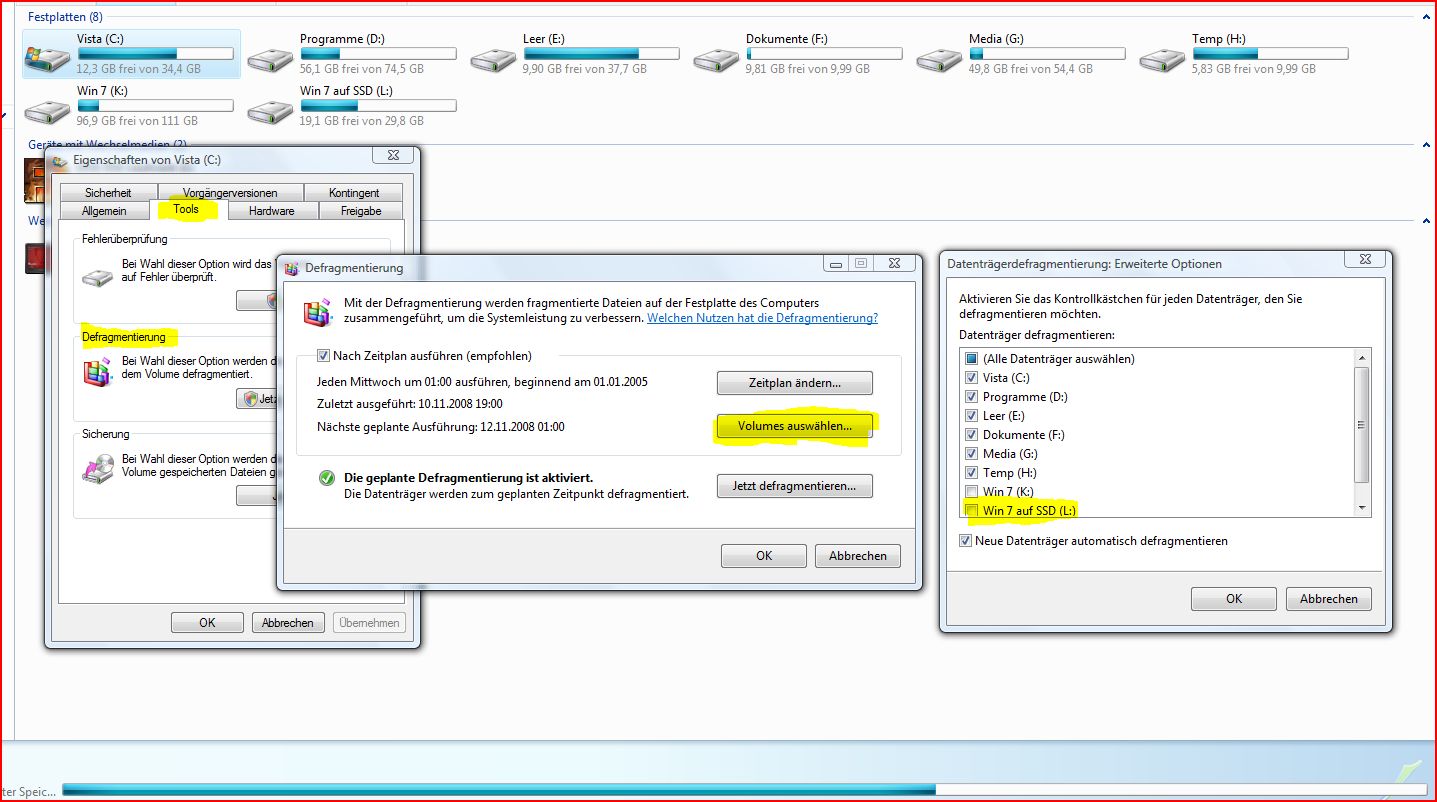Open the Freigabe tab
1437x802 pixels.
point(361,211)
